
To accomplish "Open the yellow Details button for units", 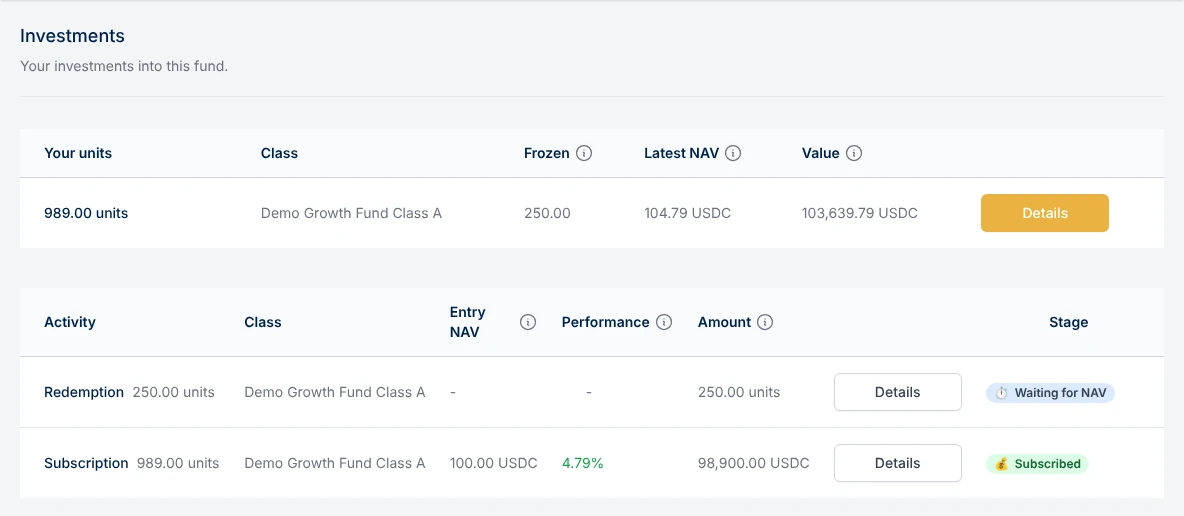I will 1045,213.
